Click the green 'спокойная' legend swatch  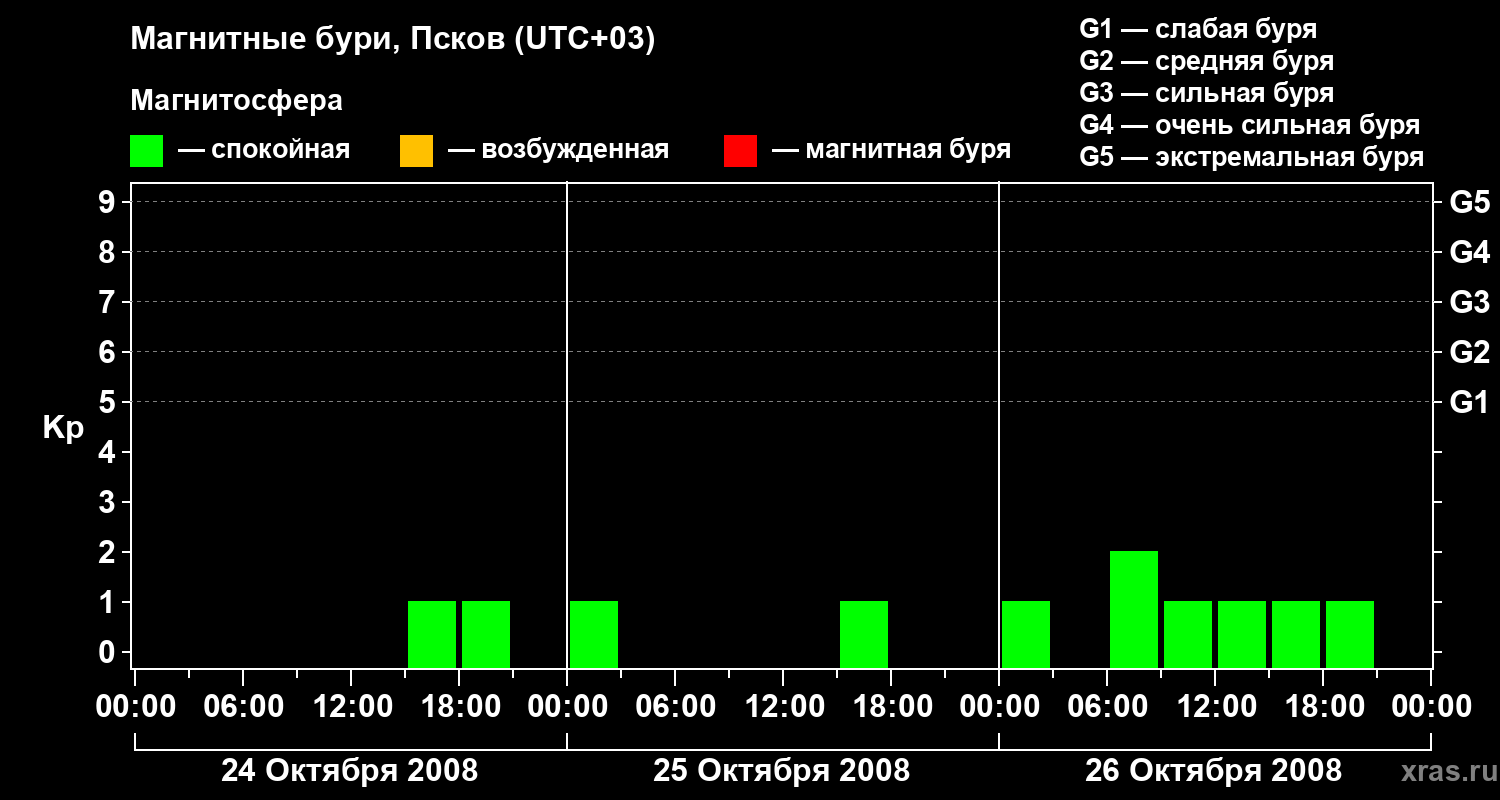(146, 151)
